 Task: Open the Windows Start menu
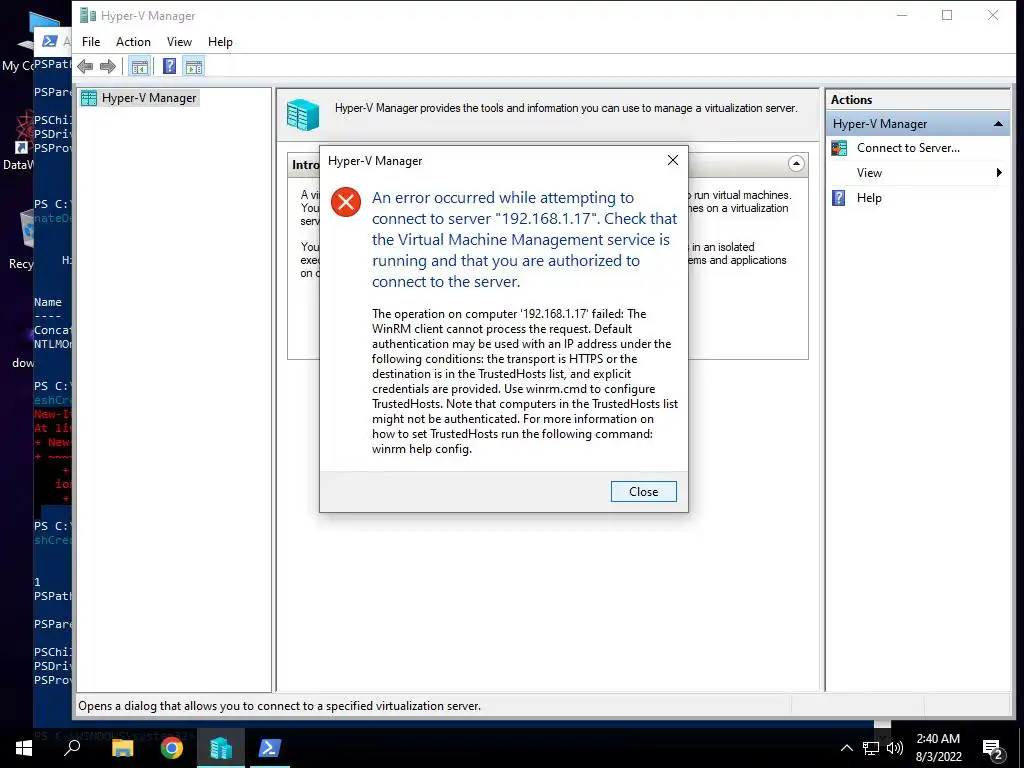coord(24,748)
